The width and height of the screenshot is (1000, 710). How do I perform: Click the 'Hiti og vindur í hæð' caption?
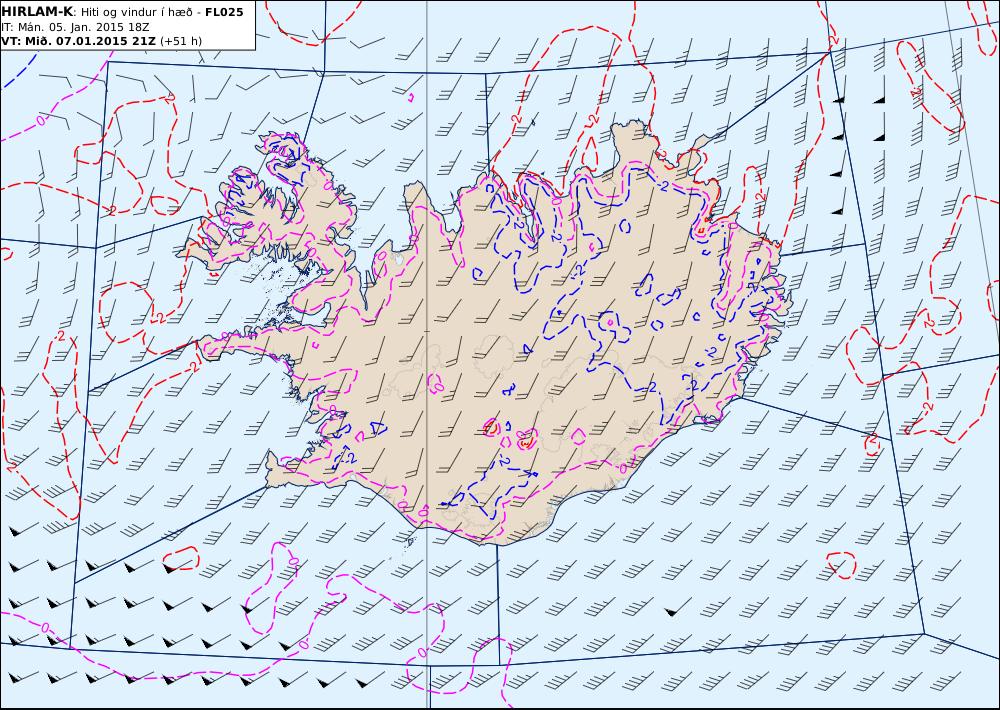point(136,12)
